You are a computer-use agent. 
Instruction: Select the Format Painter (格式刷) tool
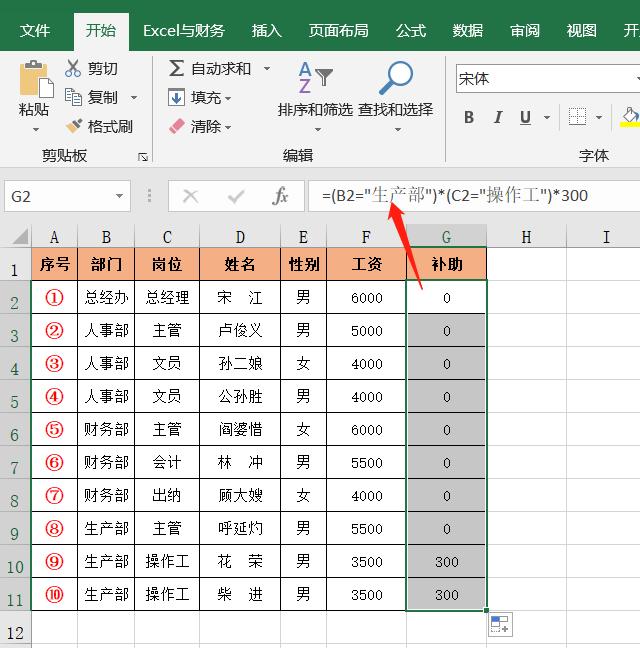coord(73,126)
